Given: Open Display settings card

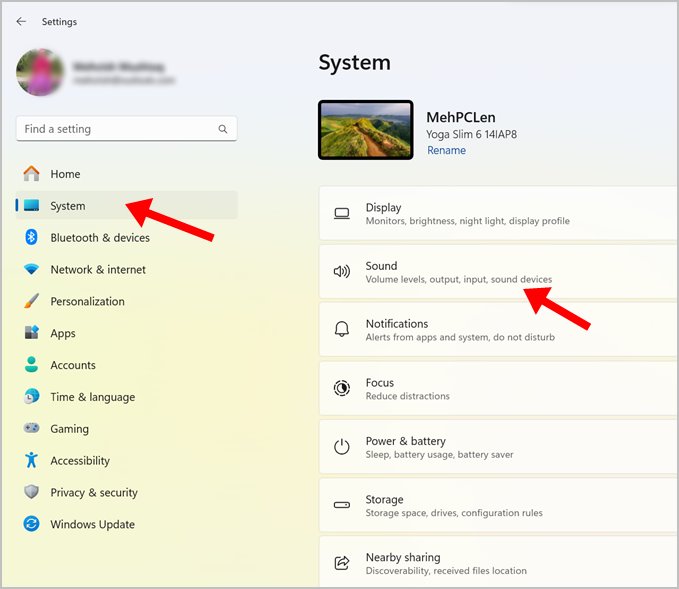Looking at the screenshot, I should click(x=498, y=214).
